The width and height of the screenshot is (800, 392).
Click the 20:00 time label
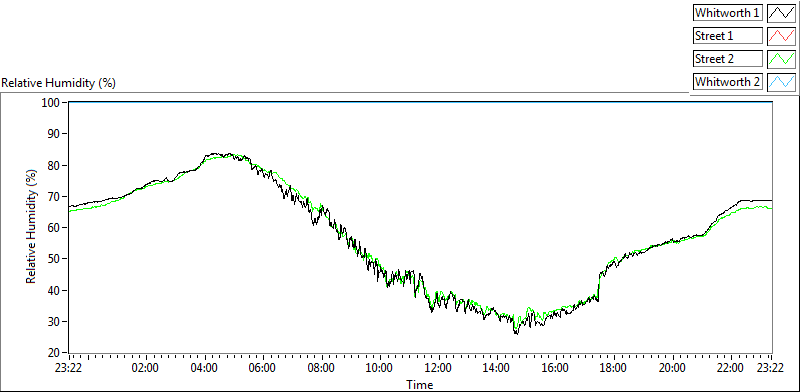coord(672,368)
